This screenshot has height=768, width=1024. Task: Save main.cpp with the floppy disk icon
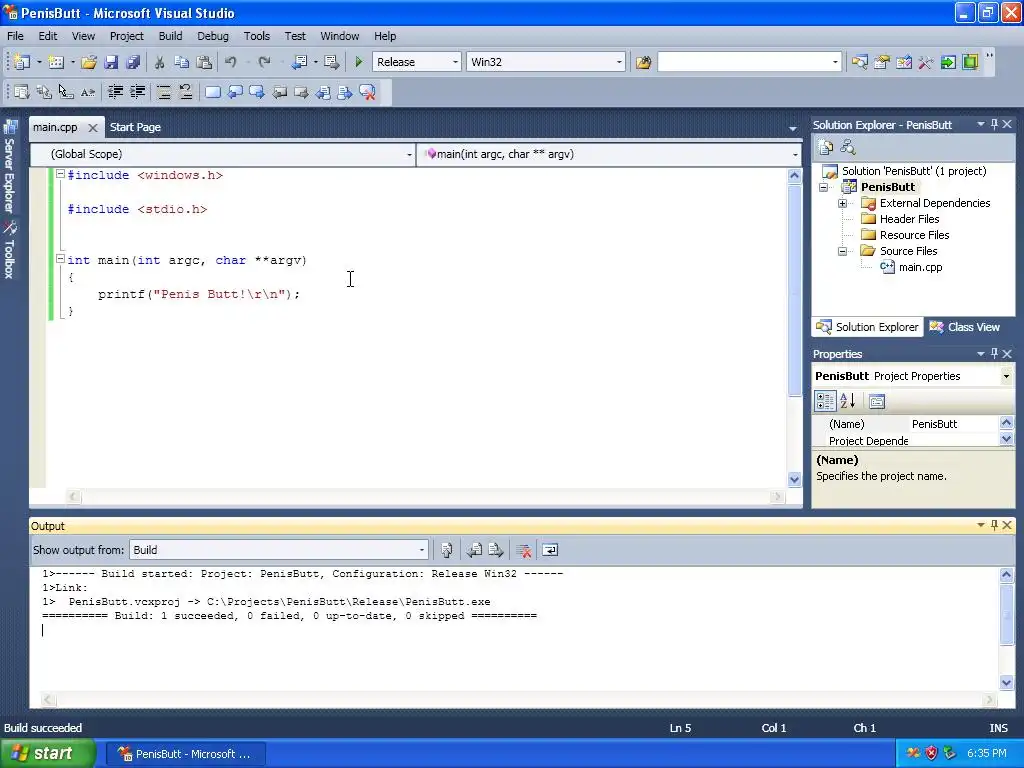[x=111, y=62]
